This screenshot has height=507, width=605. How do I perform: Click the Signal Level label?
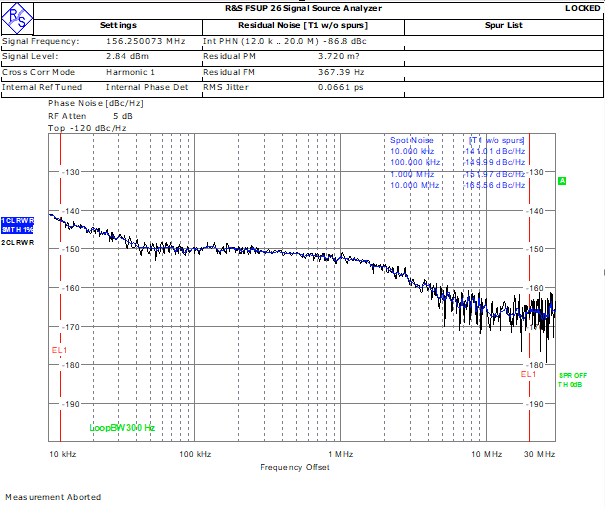[30, 56]
